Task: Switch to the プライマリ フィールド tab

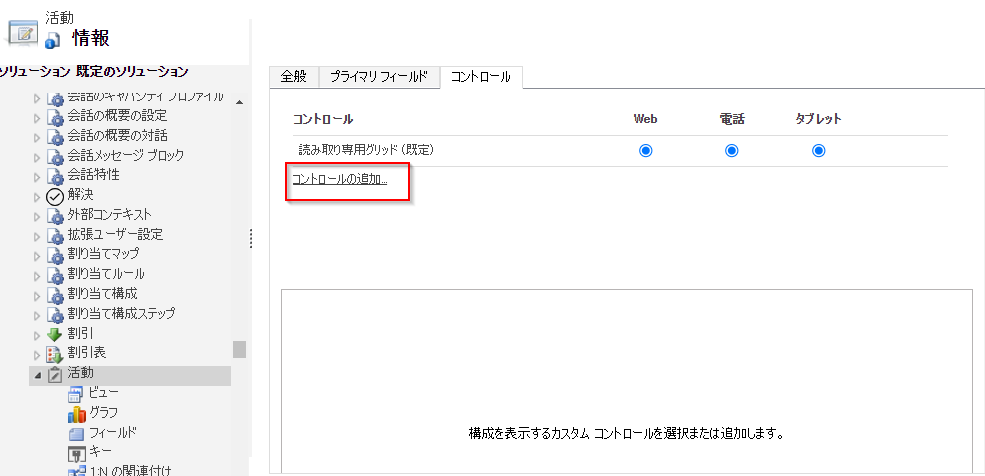Action: [379, 77]
